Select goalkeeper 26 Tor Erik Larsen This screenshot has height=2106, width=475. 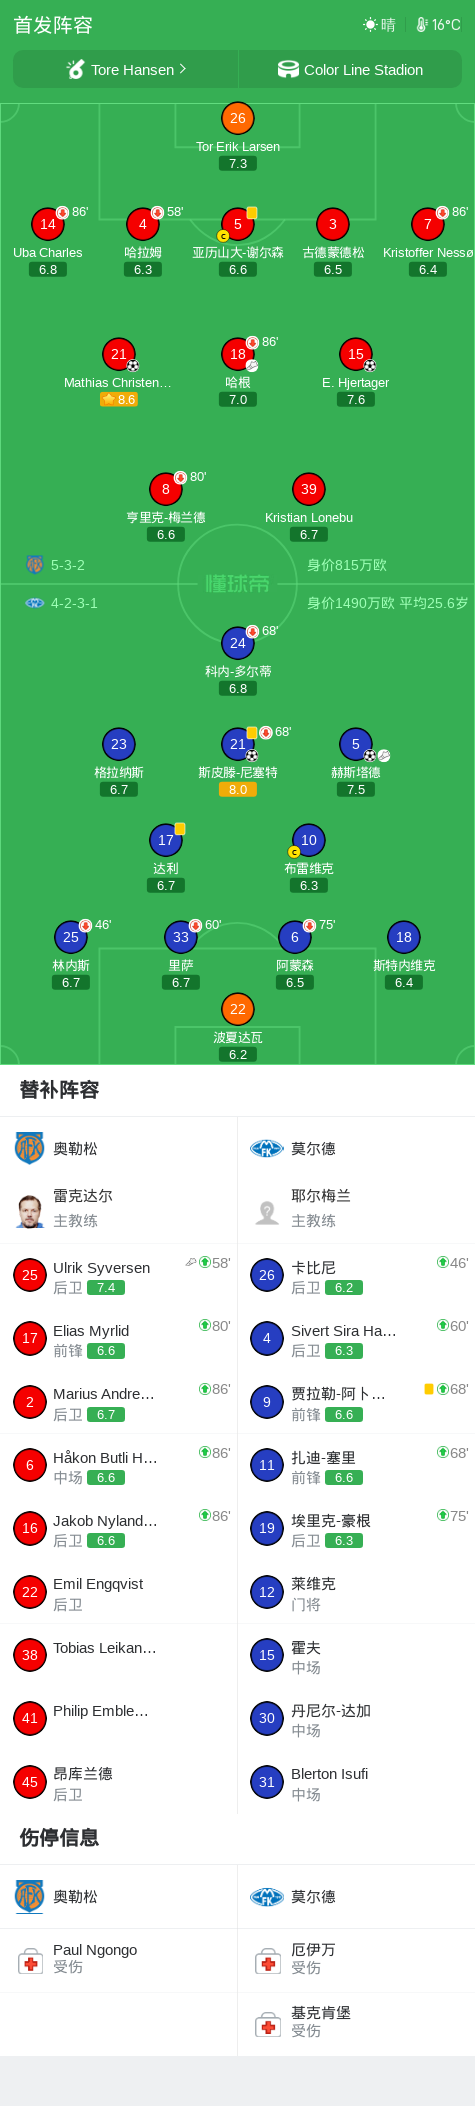[x=238, y=118]
